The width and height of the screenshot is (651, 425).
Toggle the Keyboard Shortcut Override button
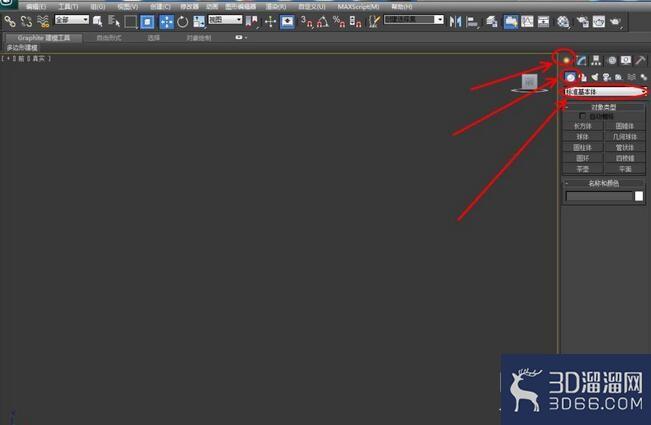point(287,21)
